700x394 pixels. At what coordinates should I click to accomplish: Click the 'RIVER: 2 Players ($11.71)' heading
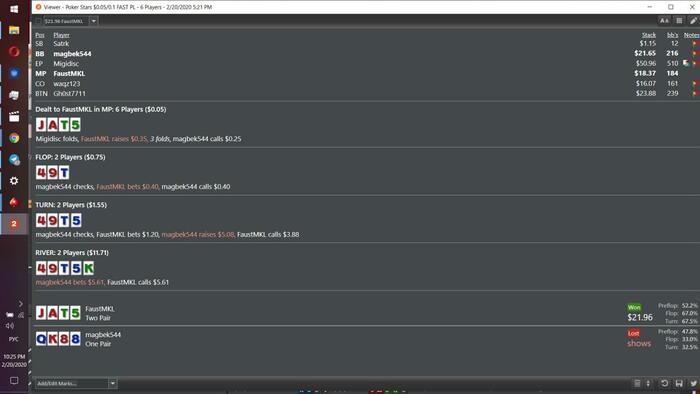tap(72, 253)
